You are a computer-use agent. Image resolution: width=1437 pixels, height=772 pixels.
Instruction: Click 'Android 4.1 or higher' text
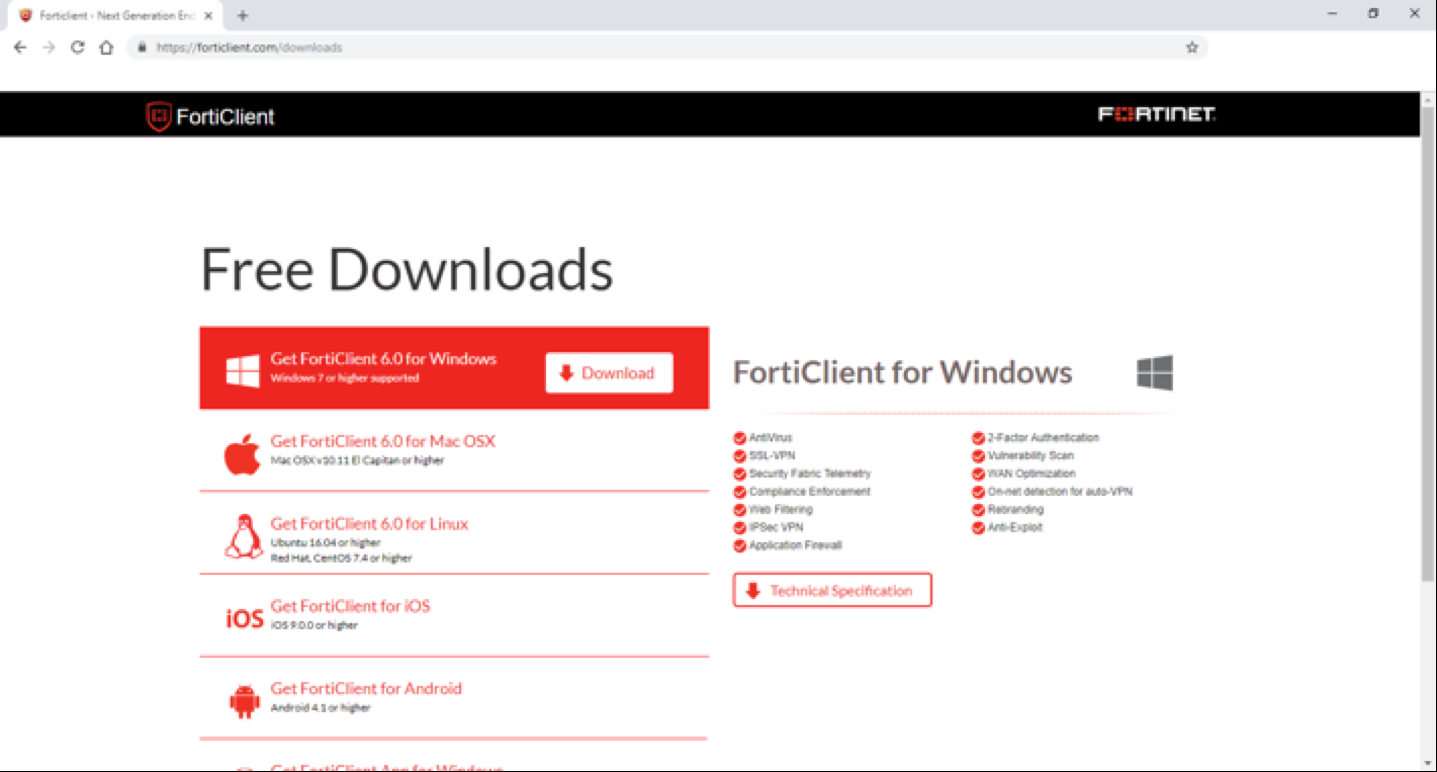click(x=320, y=708)
